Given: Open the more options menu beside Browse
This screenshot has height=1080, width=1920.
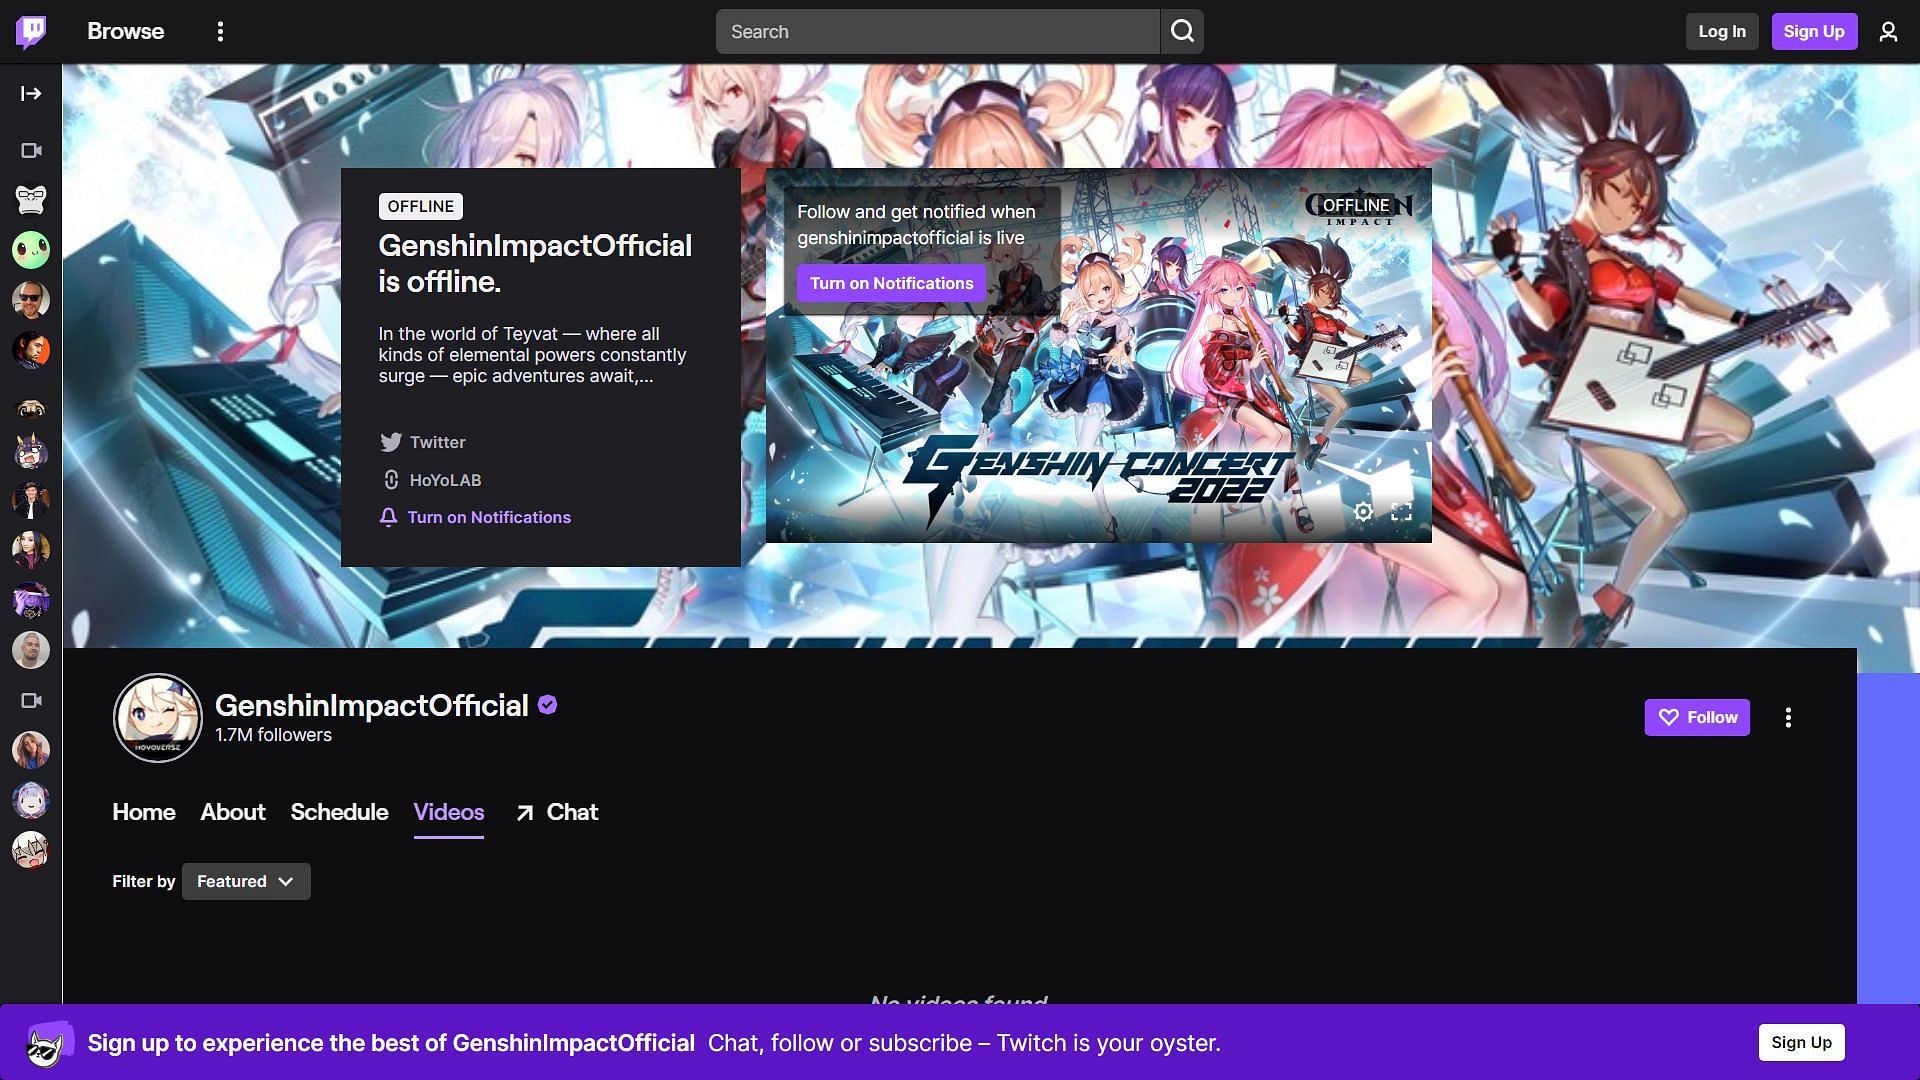Looking at the screenshot, I should pyautogui.click(x=220, y=32).
